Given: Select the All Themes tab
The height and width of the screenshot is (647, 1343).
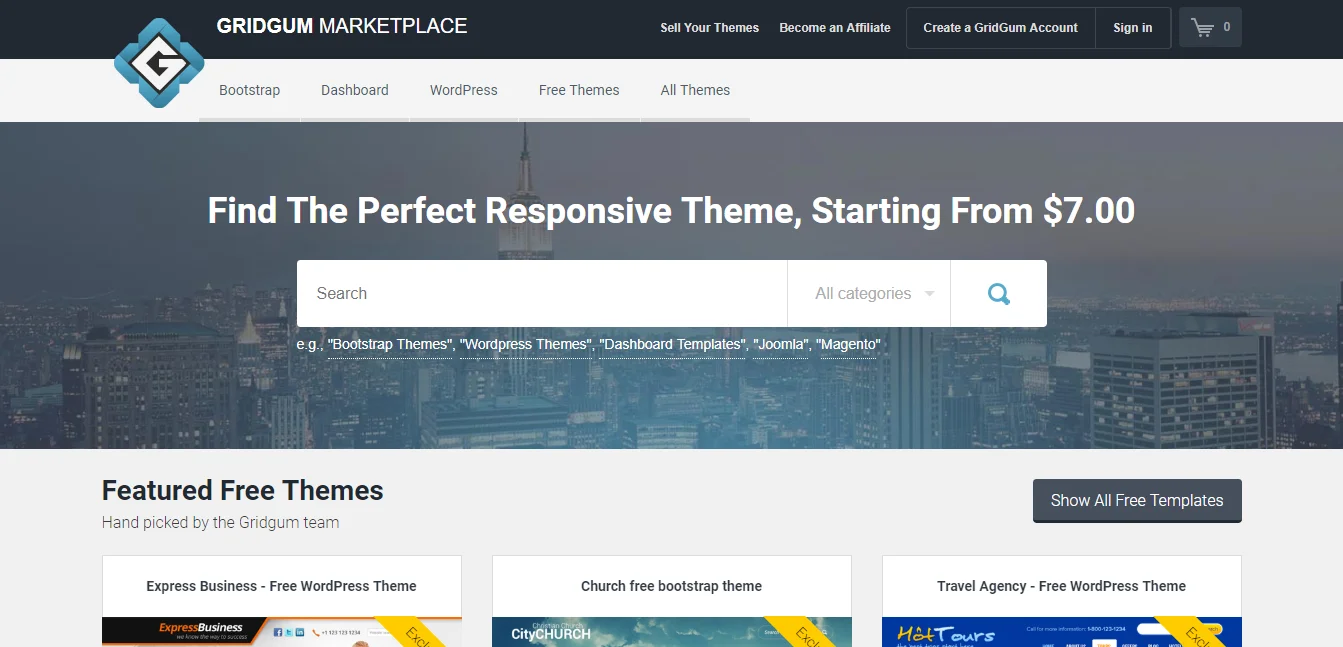Looking at the screenshot, I should click(695, 90).
